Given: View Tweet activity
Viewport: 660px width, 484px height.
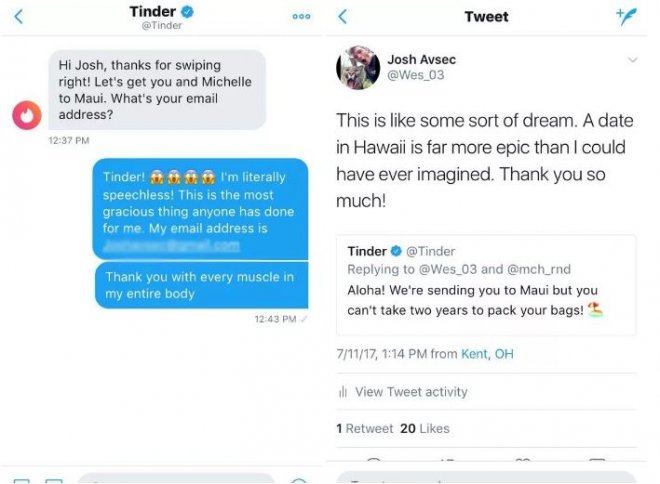Looking at the screenshot, I should pyautogui.click(x=411, y=392).
